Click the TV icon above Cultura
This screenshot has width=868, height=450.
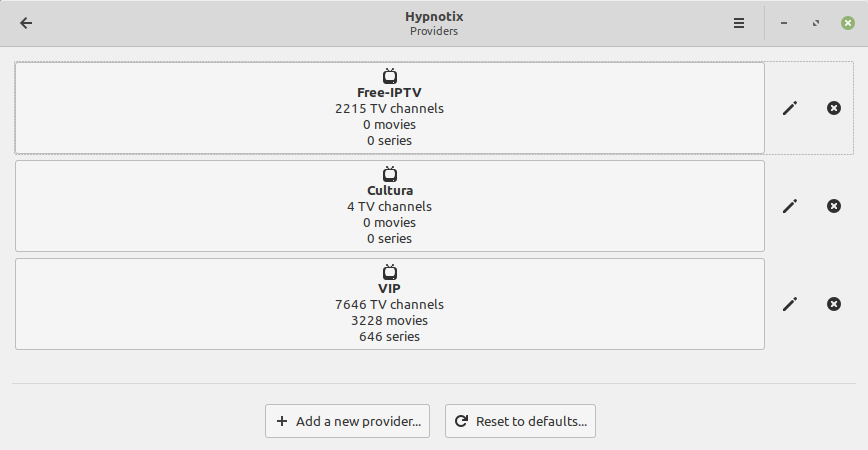(390, 174)
